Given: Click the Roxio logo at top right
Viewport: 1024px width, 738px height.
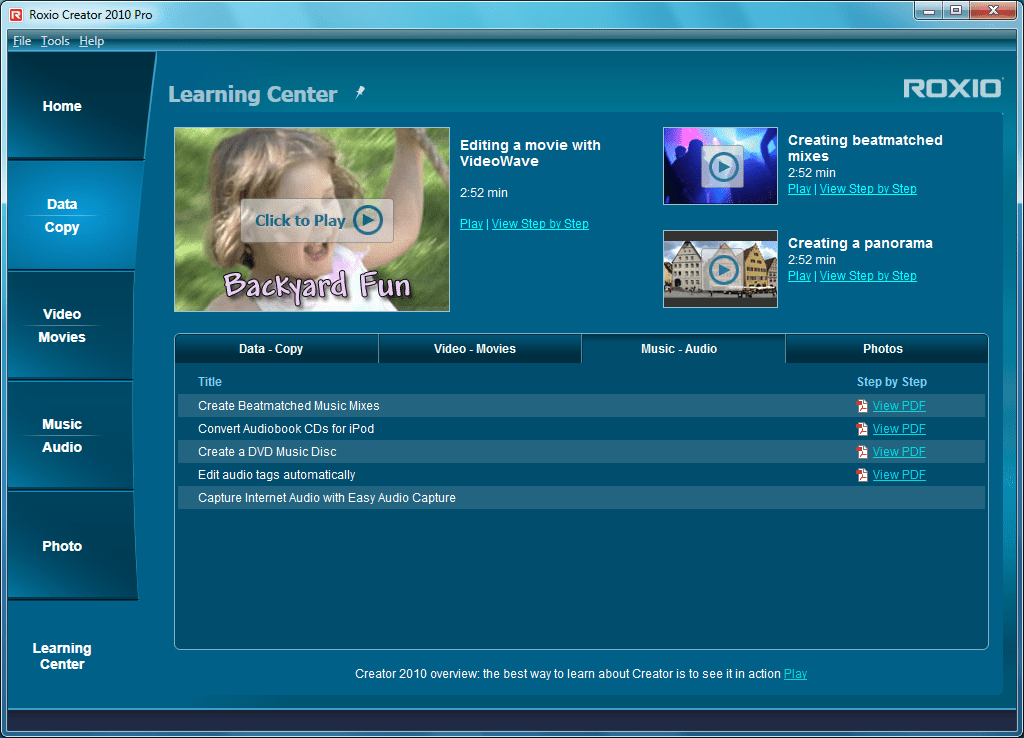Looking at the screenshot, I should [x=952, y=88].
